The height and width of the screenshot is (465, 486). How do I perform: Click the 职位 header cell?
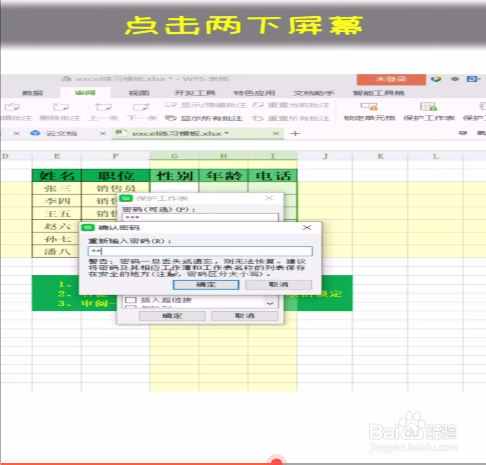[116, 175]
